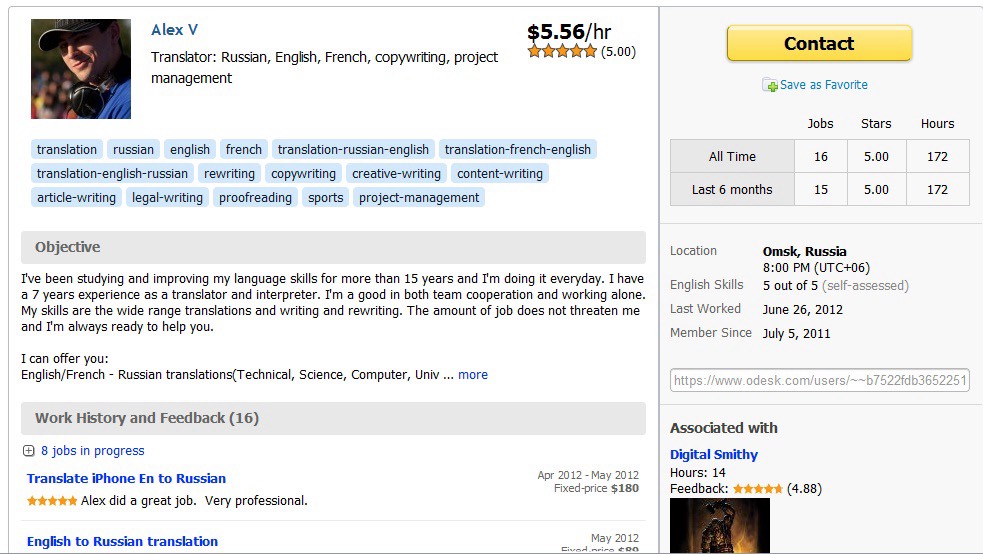Expand the objective text with 'more' link
This screenshot has width=983, height=554.
(473, 375)
